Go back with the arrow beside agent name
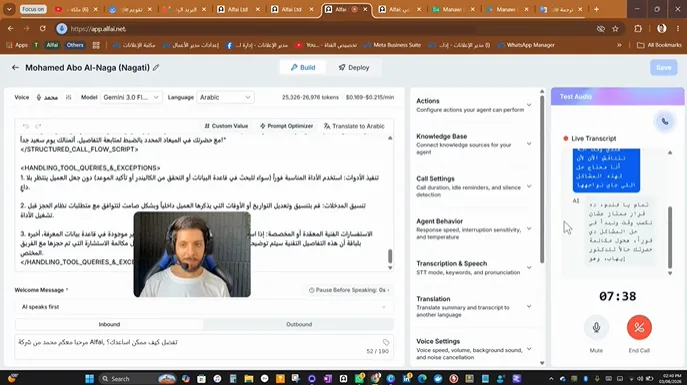Viewport: 687px width, 385px height. click(x=15, y=67)
